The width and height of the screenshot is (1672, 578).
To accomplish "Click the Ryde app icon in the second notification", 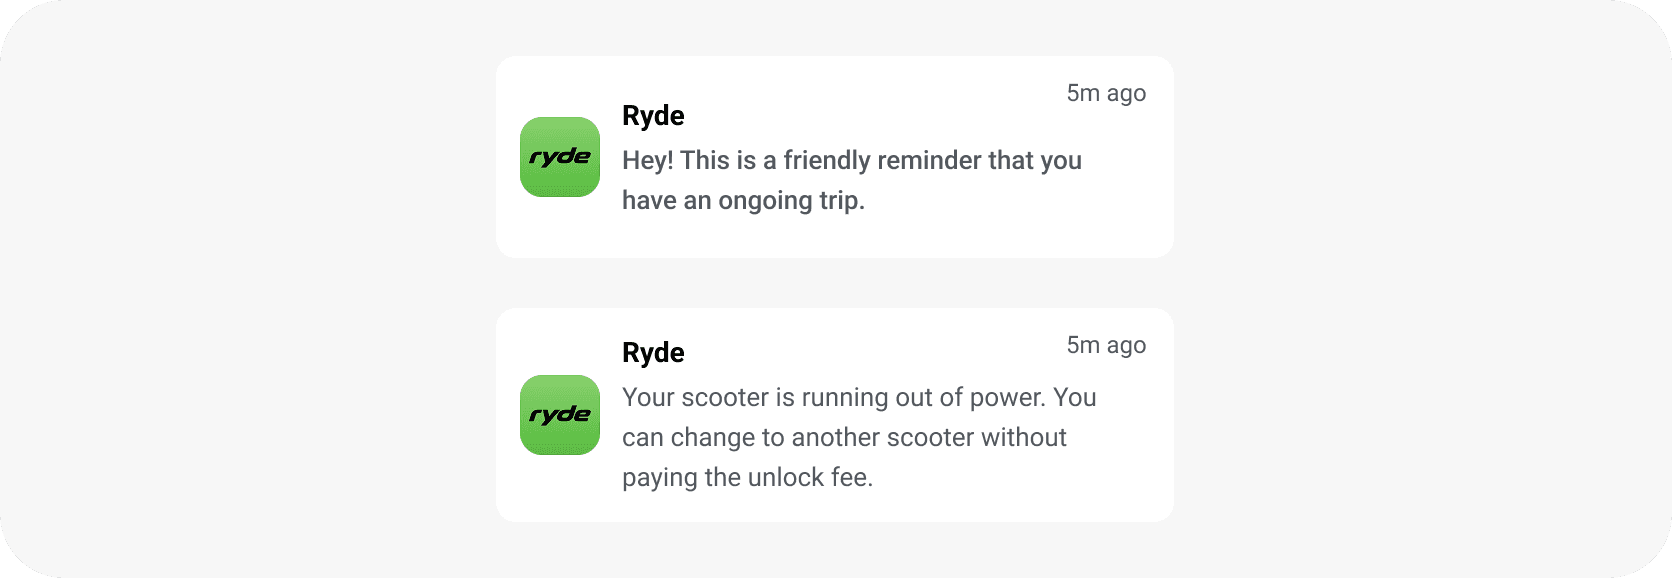I will click(x=559, y=414).
